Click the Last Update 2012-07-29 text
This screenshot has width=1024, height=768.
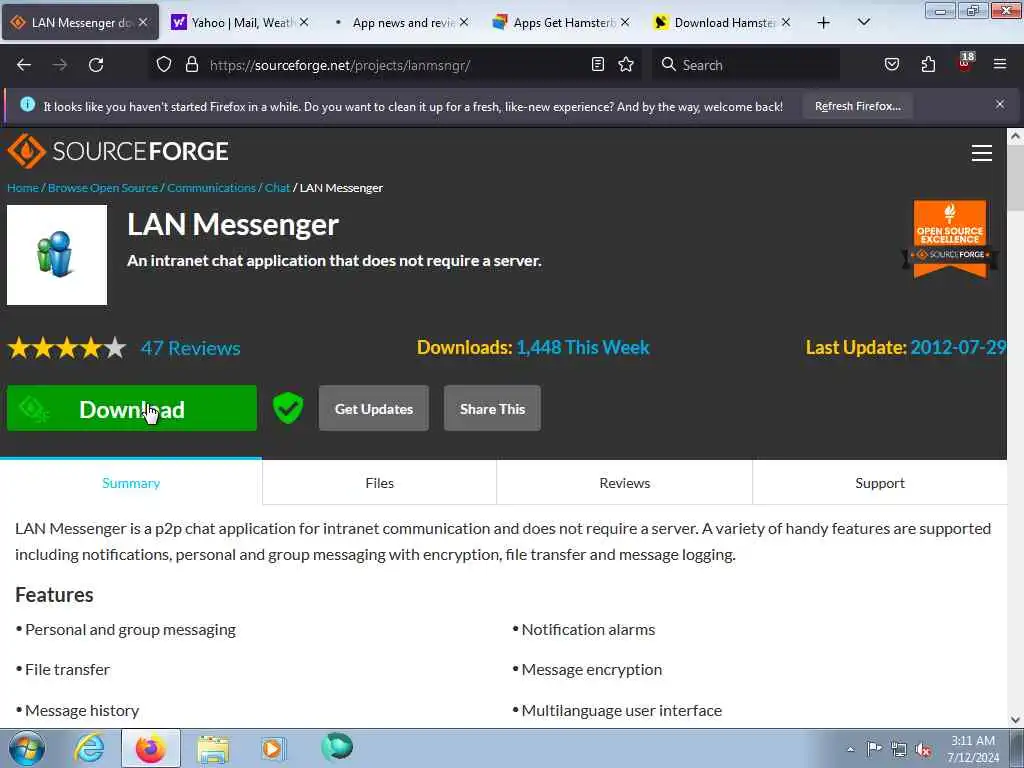(x=906, y=347)
